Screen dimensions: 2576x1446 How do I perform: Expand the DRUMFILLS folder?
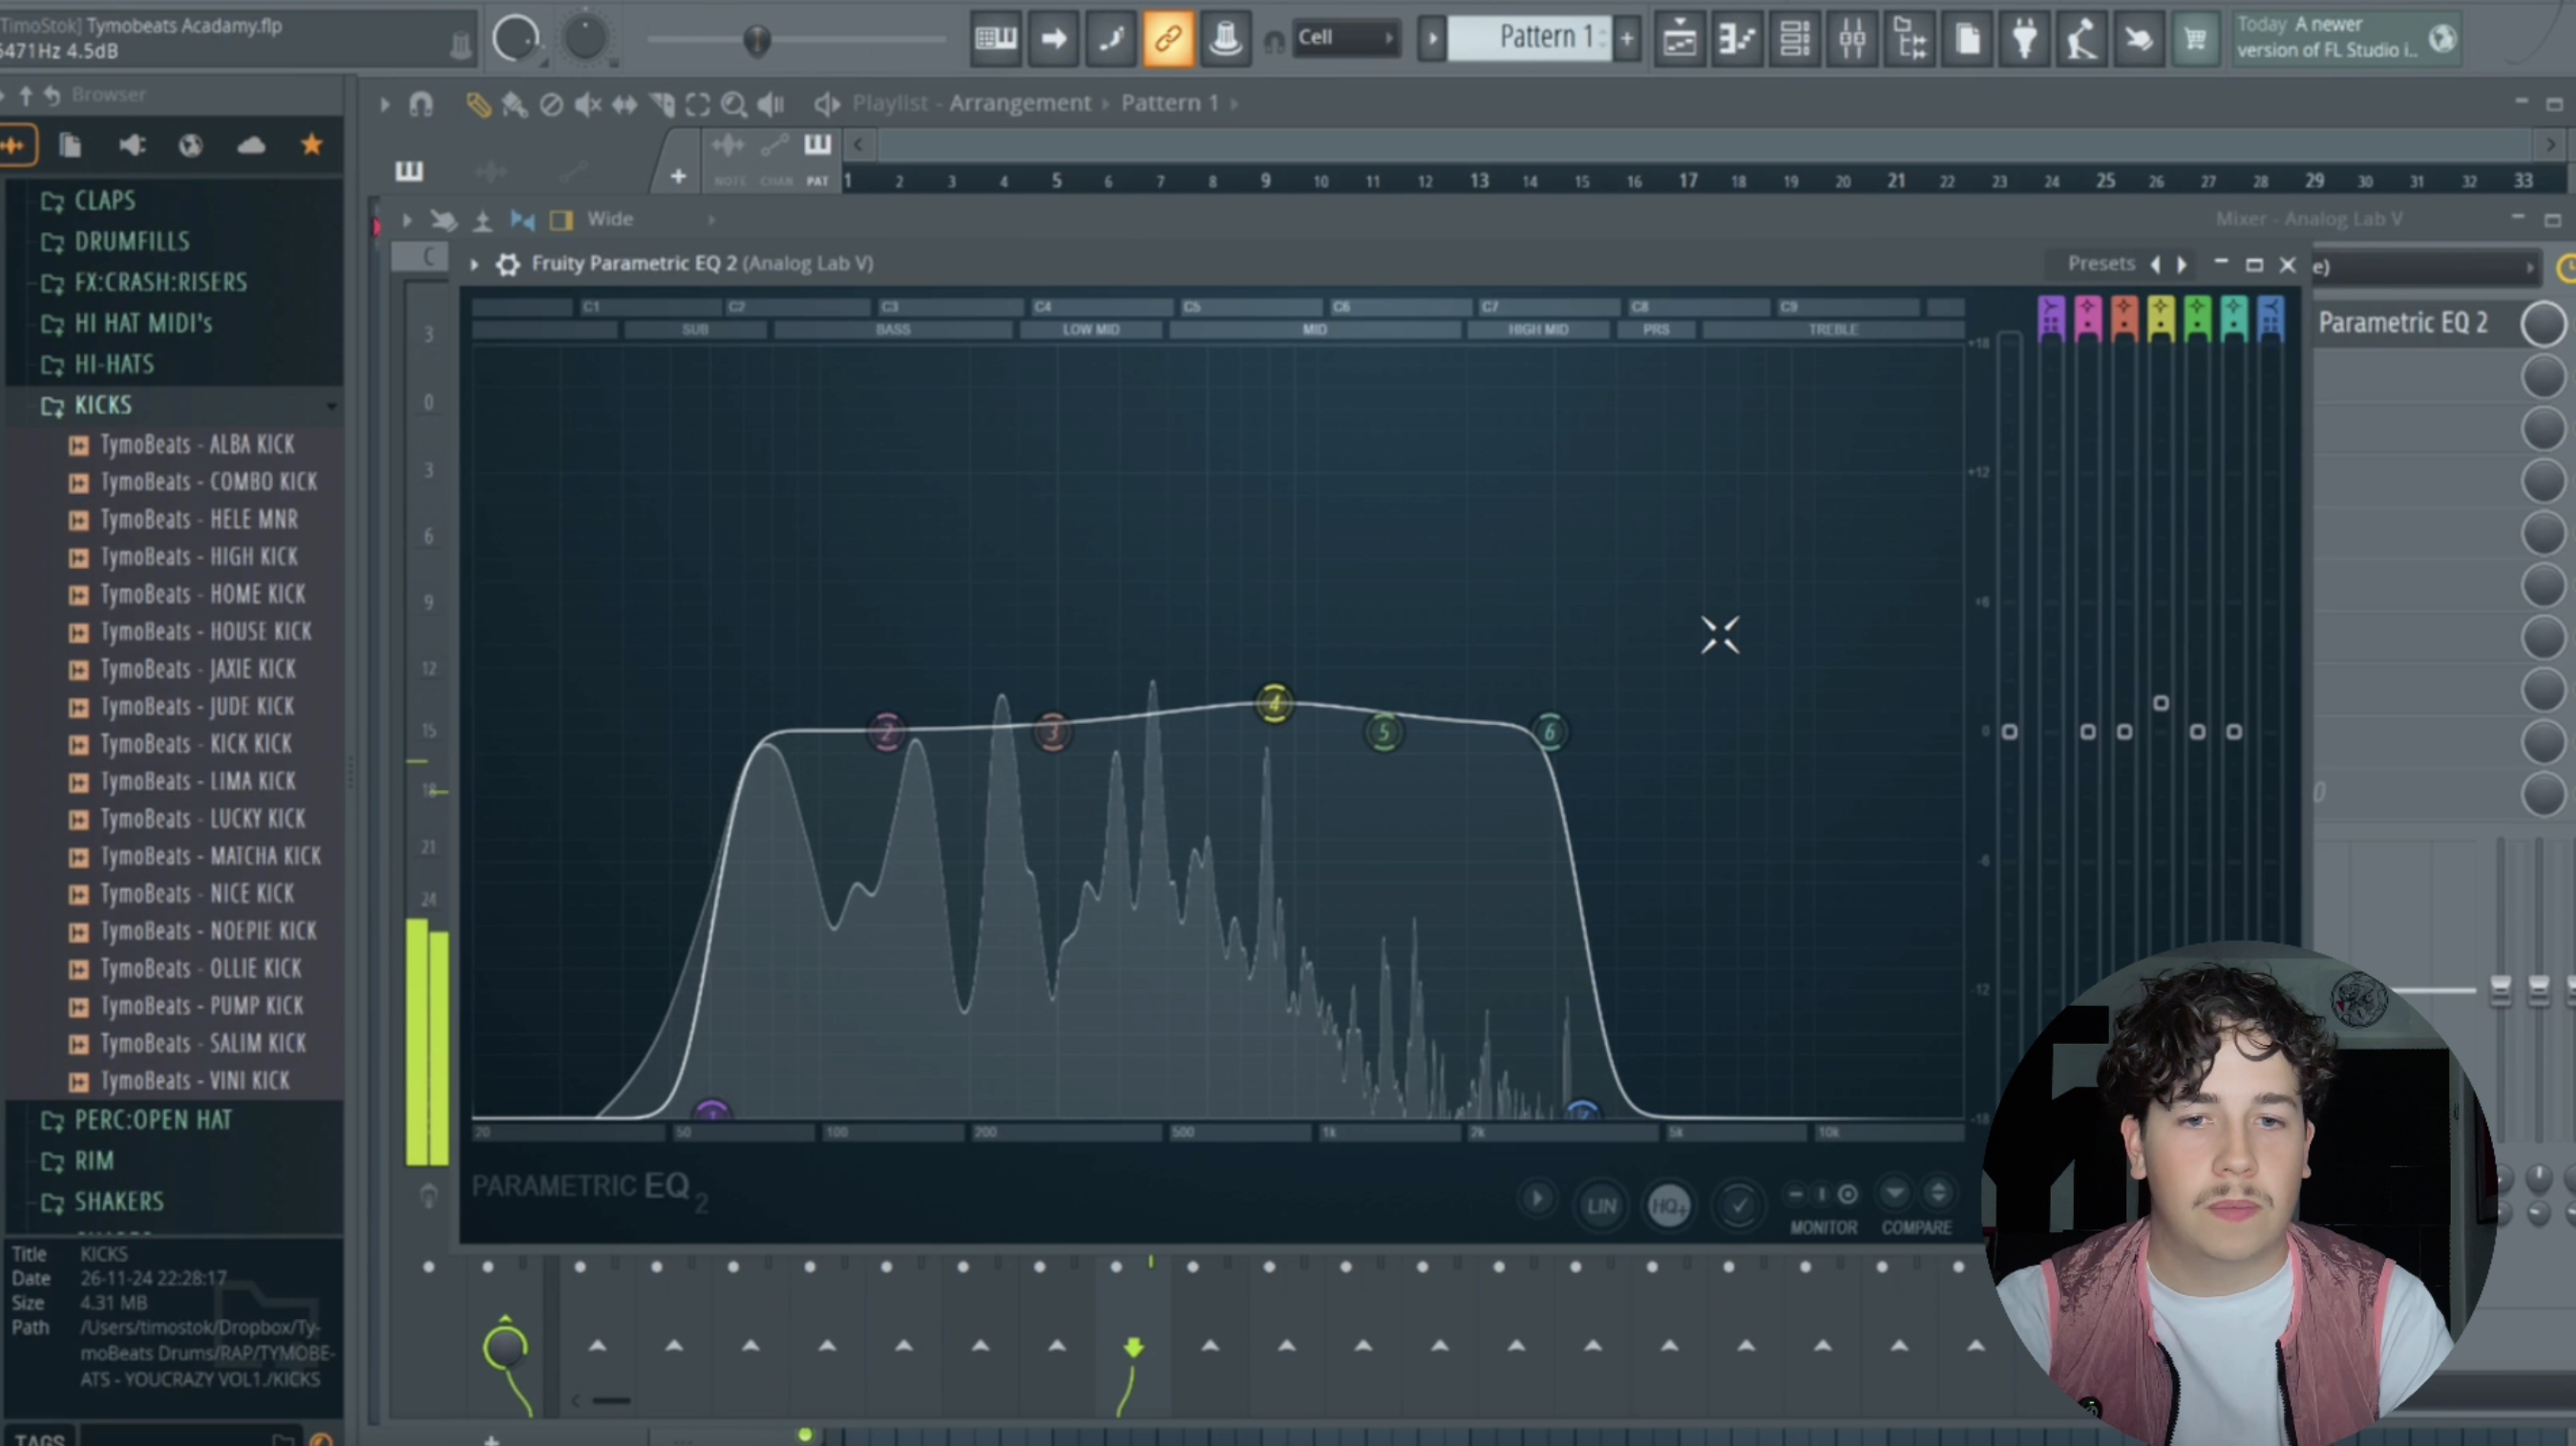131,242
